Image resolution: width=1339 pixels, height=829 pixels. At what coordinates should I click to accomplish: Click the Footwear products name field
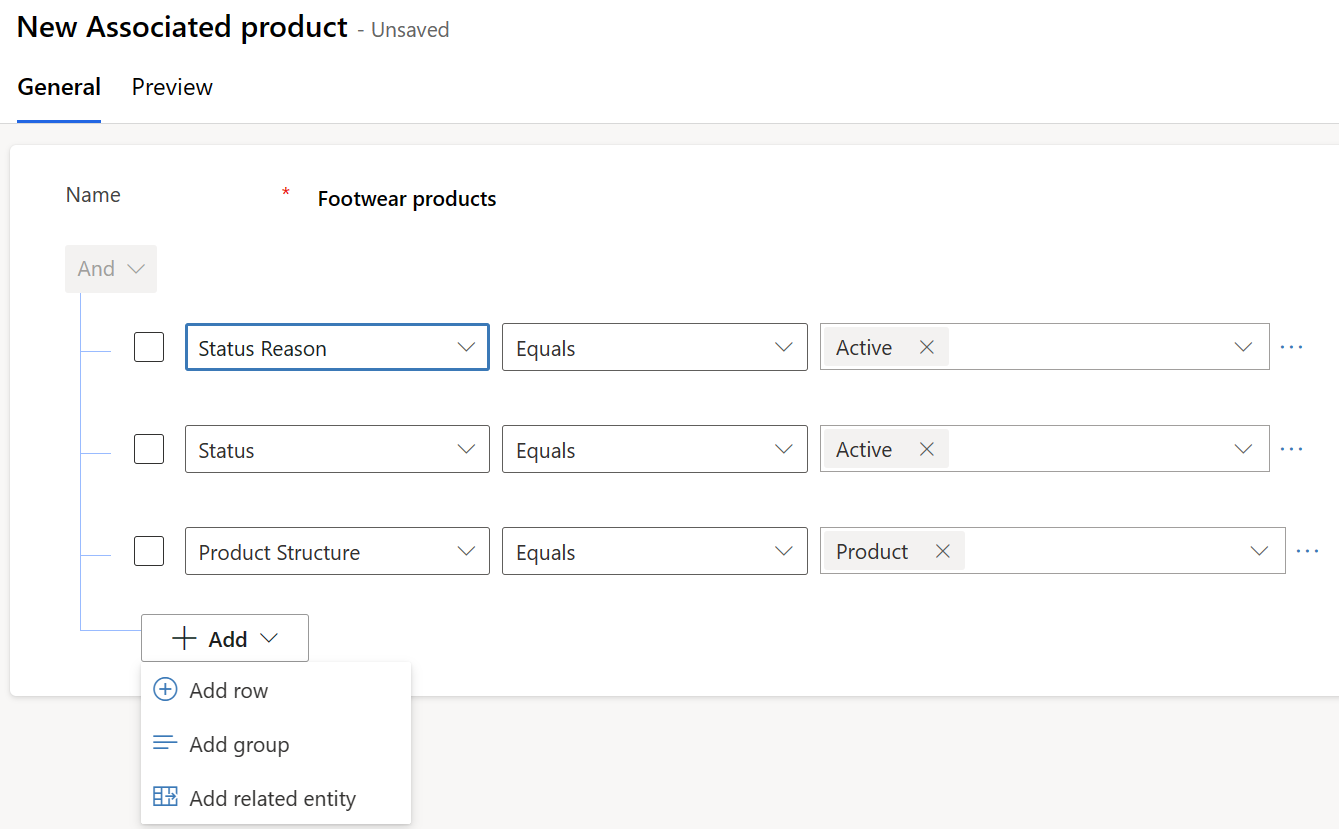[407, 199]
